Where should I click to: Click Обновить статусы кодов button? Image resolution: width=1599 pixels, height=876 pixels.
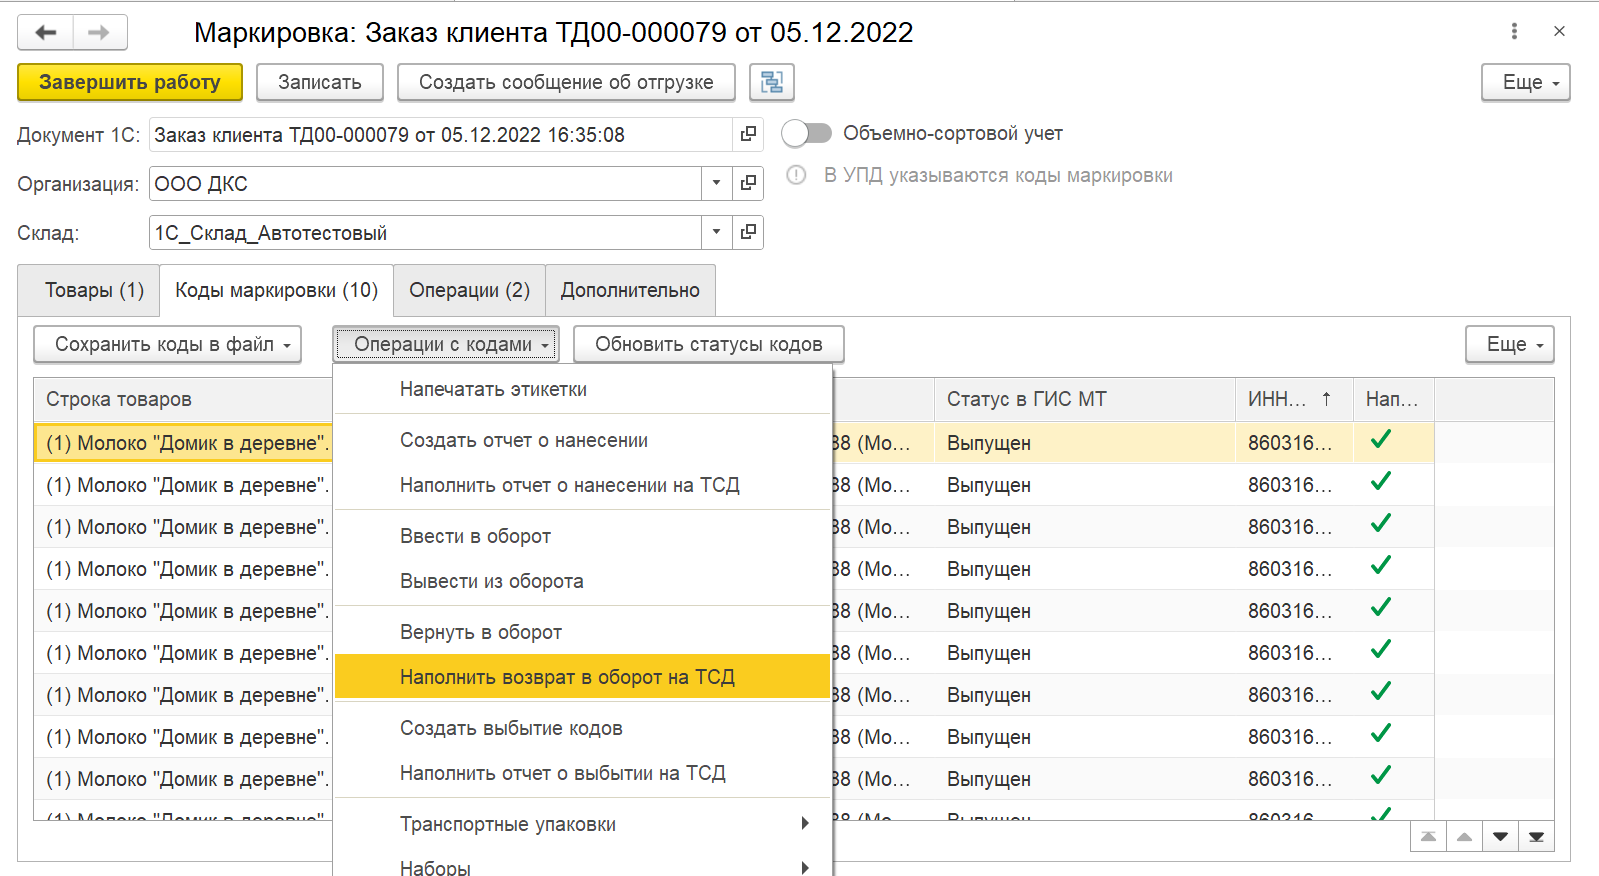click(709, 344)
